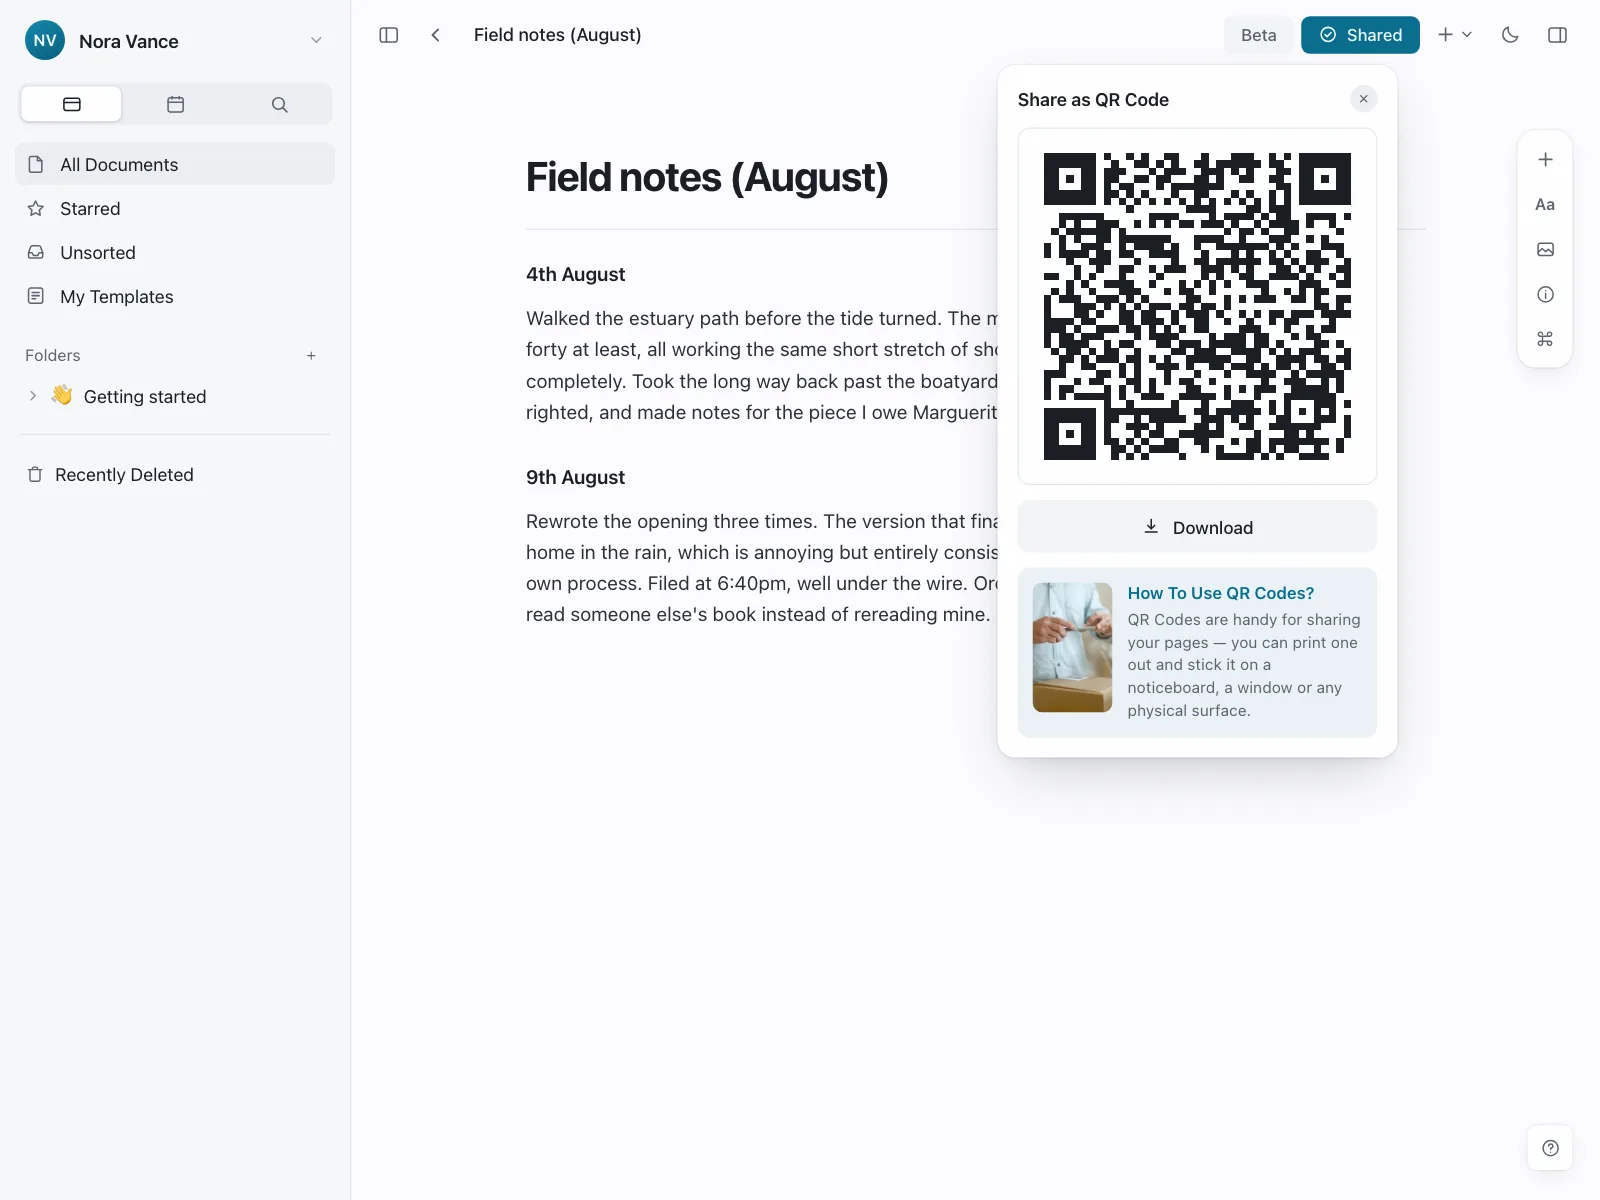Click the Field notes (August) heading
The width and height of the screenshot is (1600, 1200).
[707, 177]
